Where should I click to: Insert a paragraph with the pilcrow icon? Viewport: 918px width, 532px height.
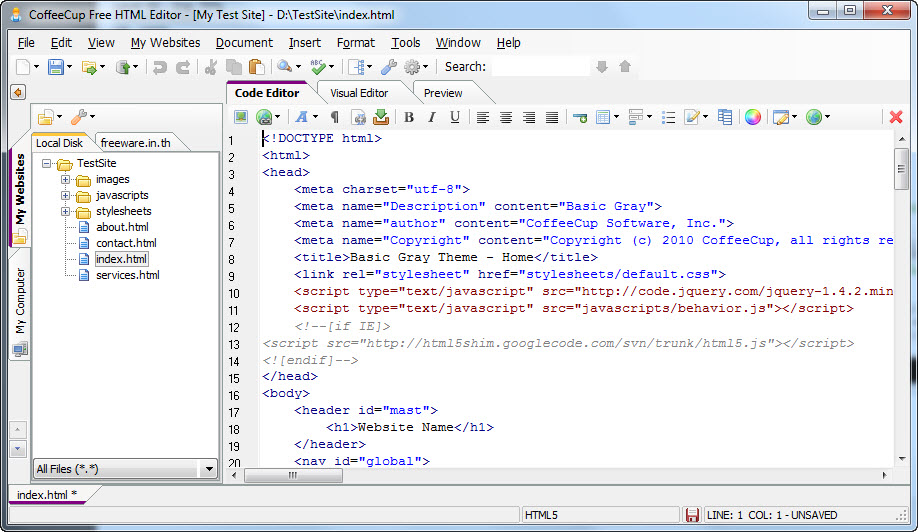coord(335,117)
